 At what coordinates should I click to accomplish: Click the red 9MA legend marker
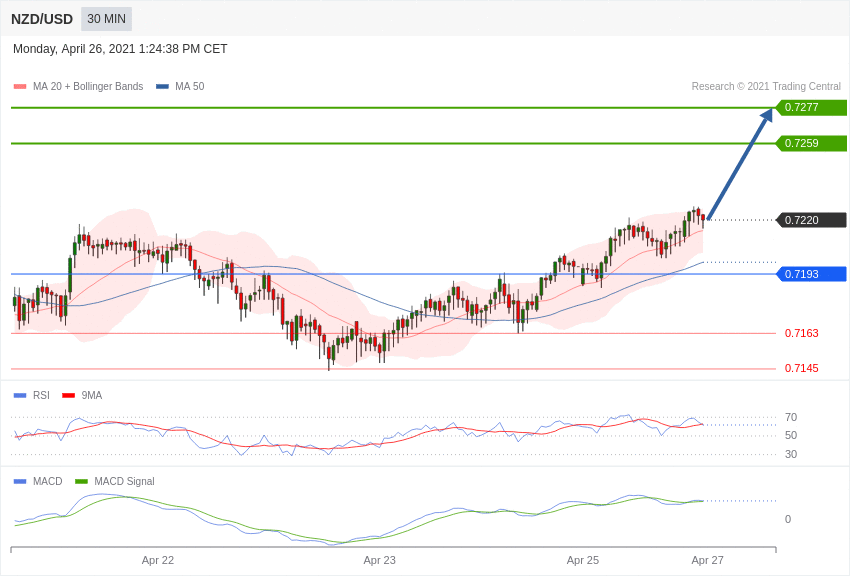[x=68, y=396]
